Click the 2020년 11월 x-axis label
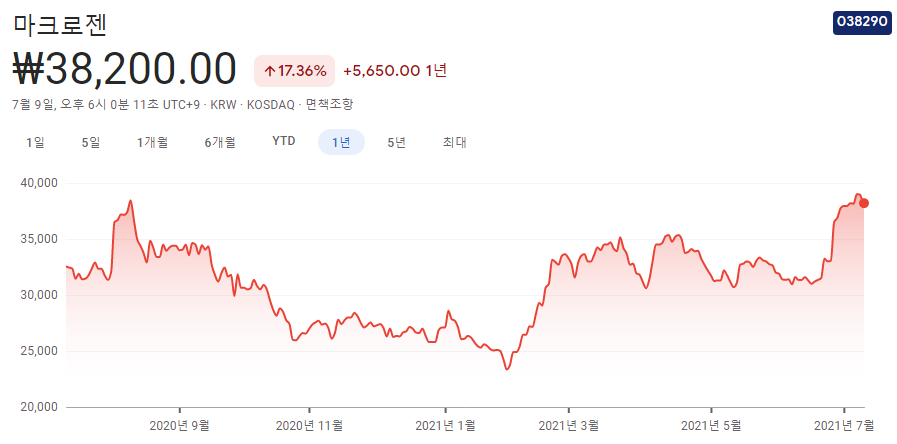 (309, 425)
